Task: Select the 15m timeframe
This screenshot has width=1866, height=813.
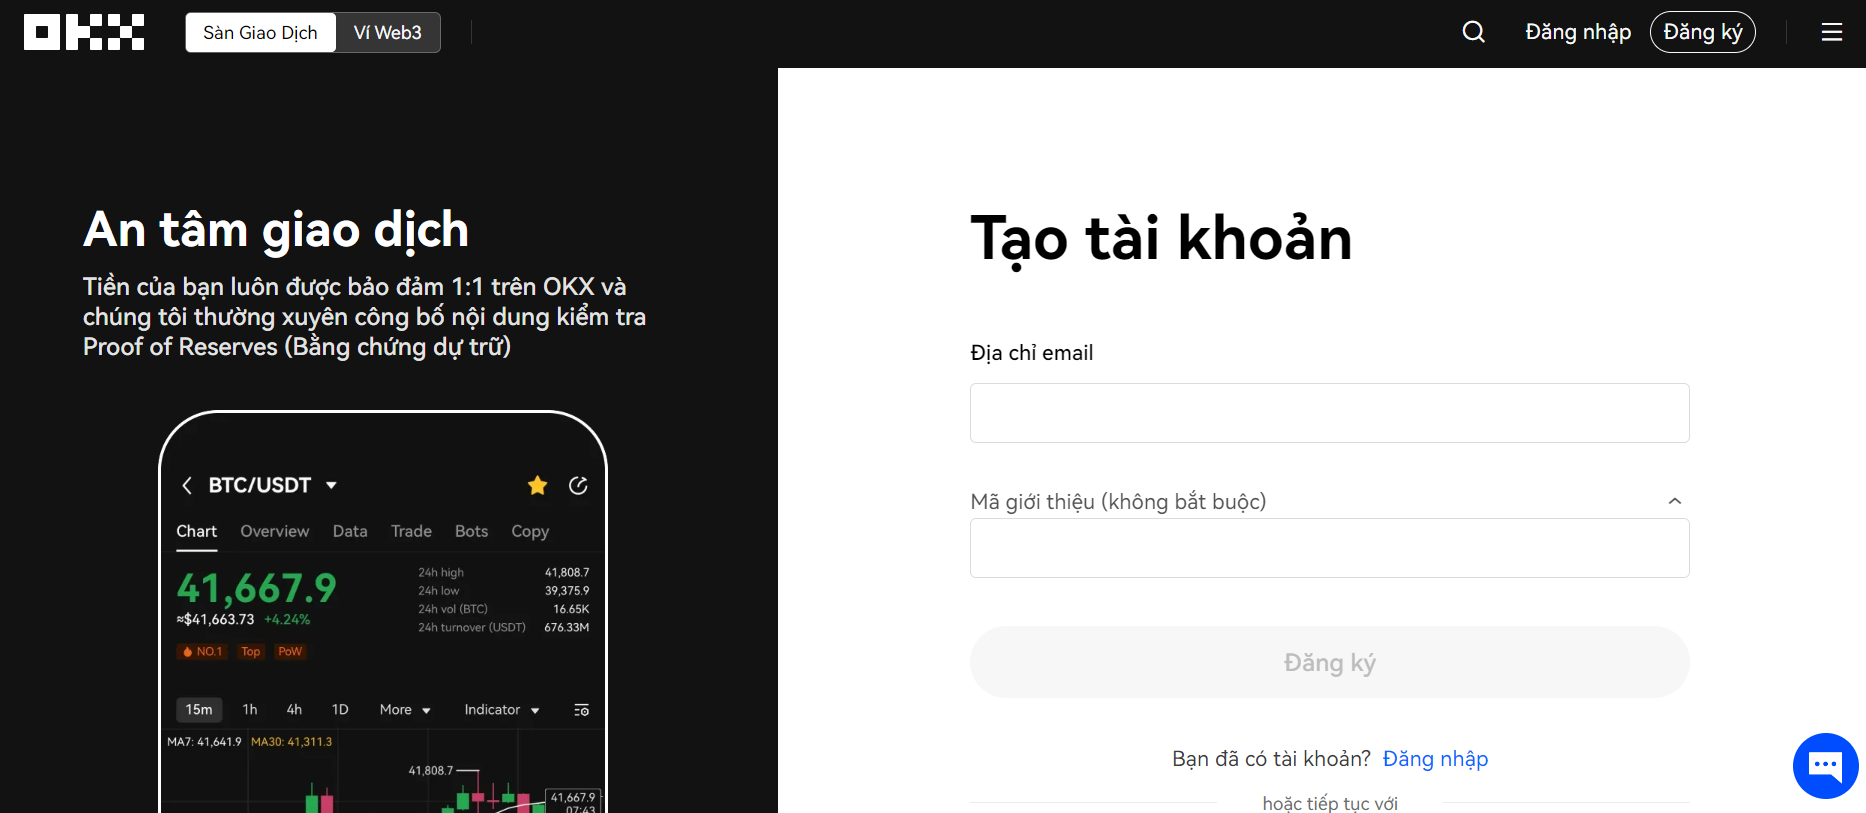Action: coord(199,709)
